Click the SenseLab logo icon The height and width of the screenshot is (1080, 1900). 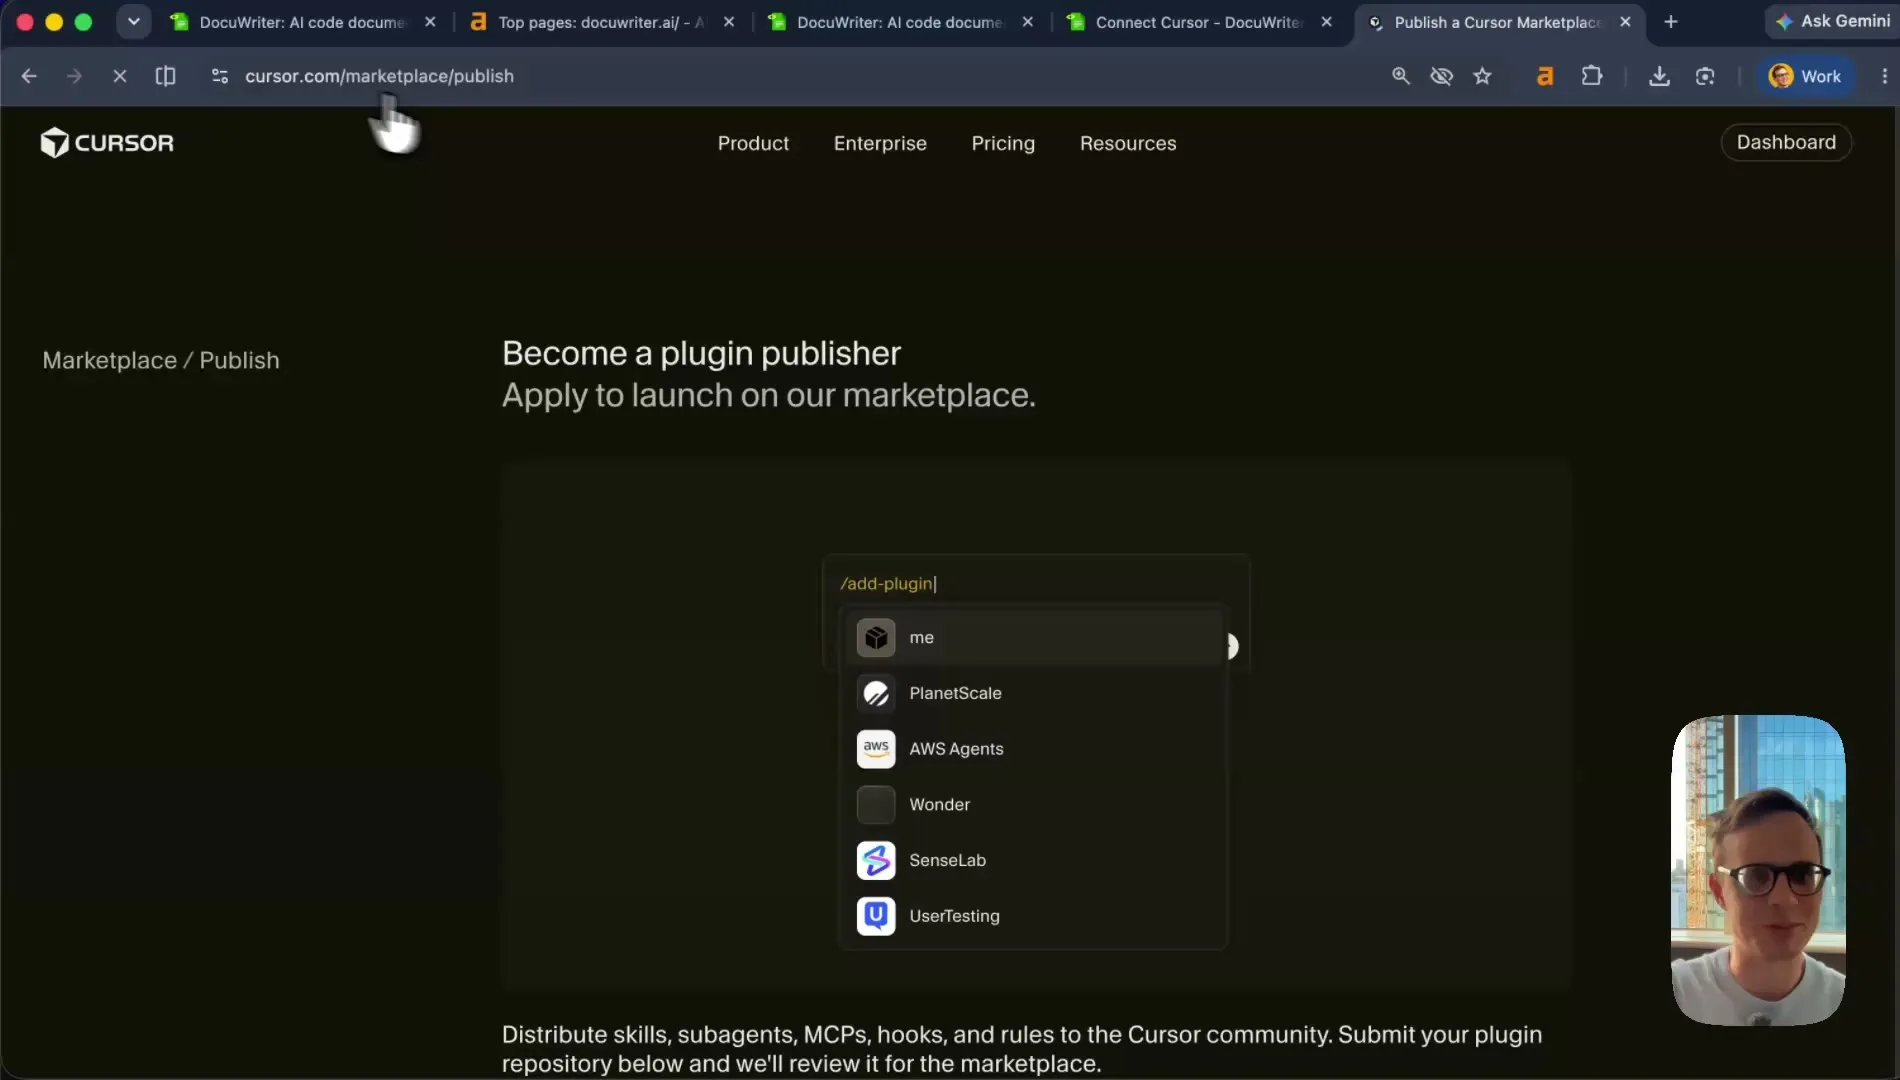876,860
